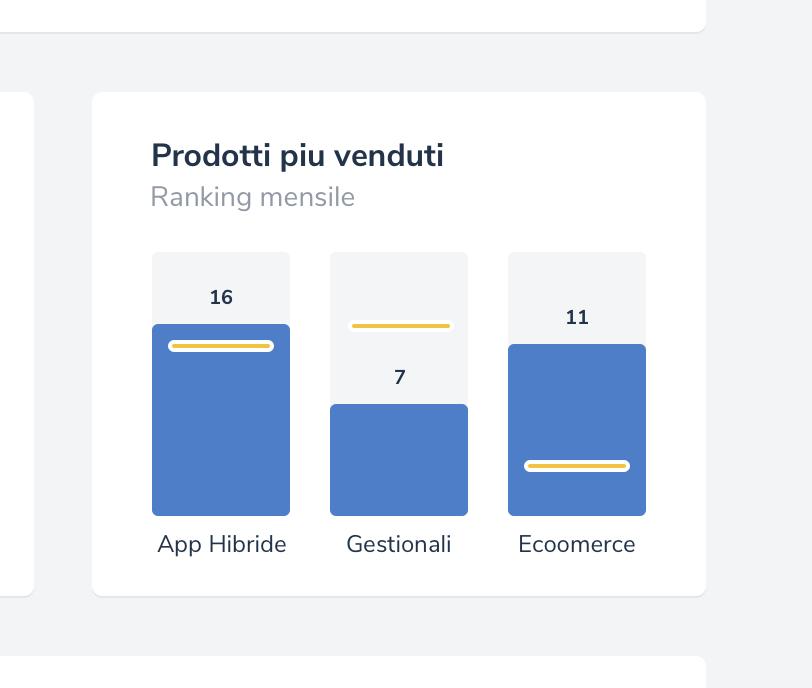Click the value 7 in Gestionali column
812x688 pixels.
[399, 377]
